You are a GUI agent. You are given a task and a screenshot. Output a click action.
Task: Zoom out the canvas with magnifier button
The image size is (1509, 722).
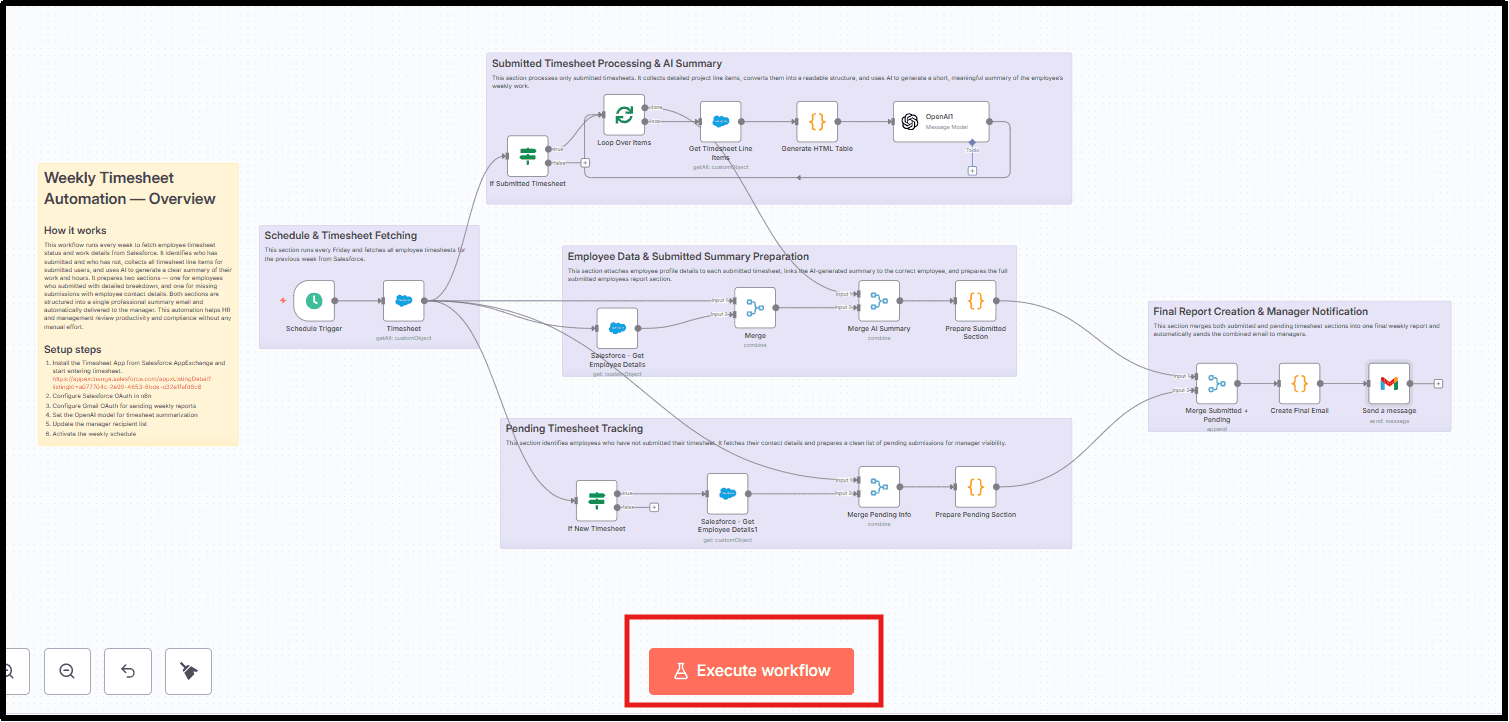click(67, 671)
